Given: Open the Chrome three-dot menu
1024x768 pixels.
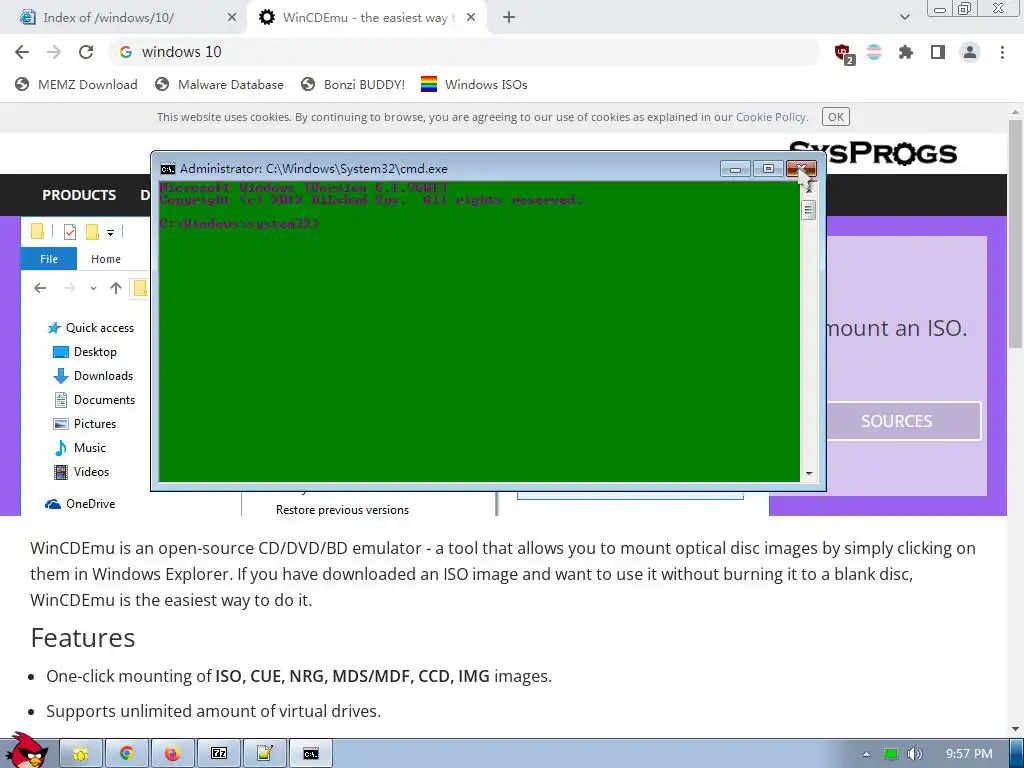Looking at the screenshot, I should (1002, 52).
